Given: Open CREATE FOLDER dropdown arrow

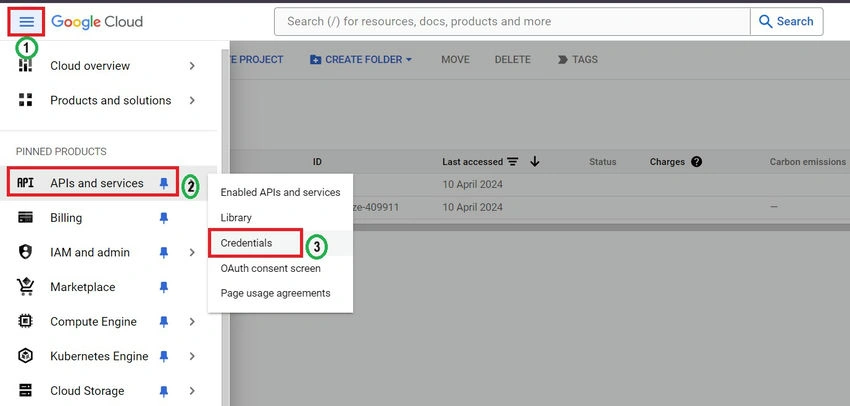Looking at the screenshot, I should (409, 60).
